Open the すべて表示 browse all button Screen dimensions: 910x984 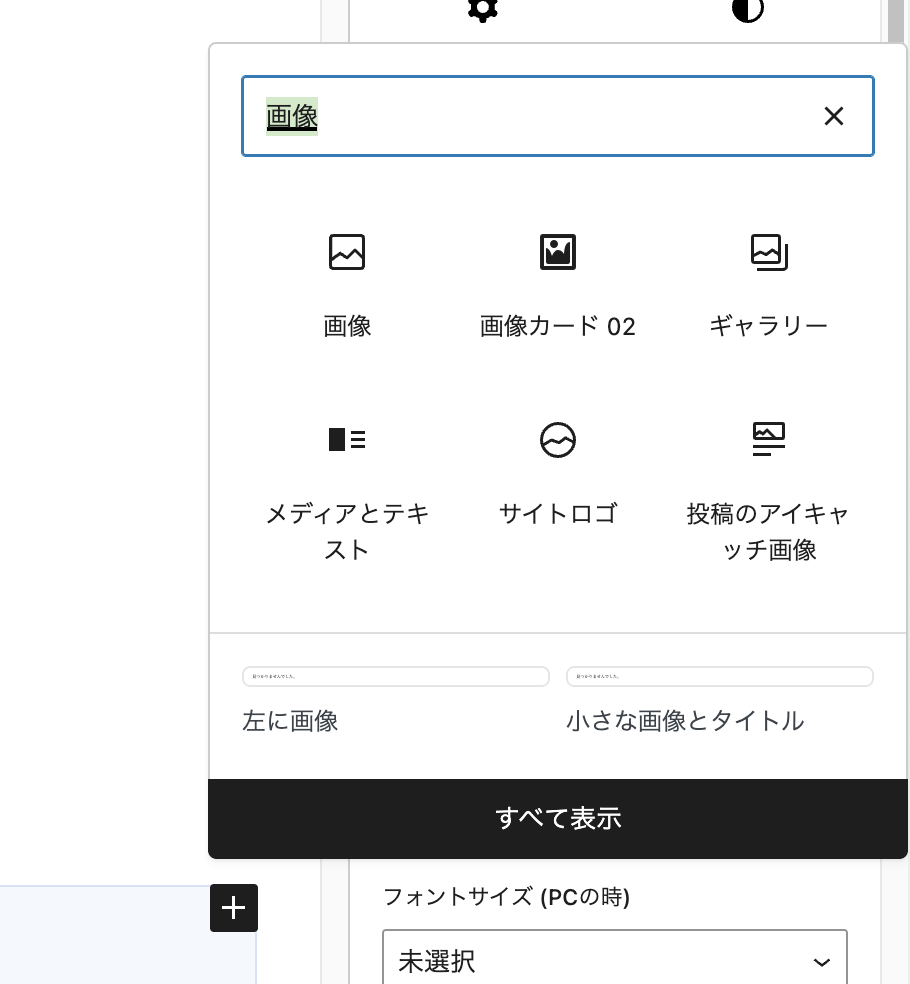[x=558, y=819]
